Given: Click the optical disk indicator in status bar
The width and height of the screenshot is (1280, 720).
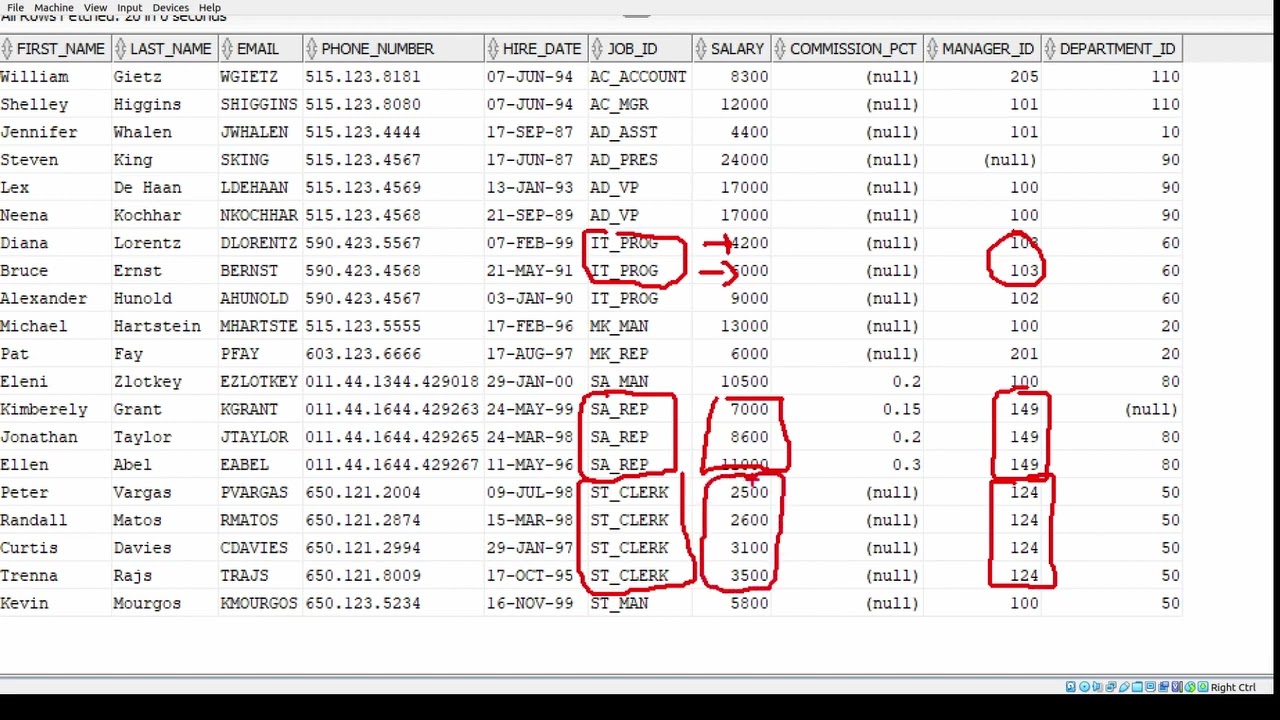Looking at the screenshot, I should pos(1085,687).
